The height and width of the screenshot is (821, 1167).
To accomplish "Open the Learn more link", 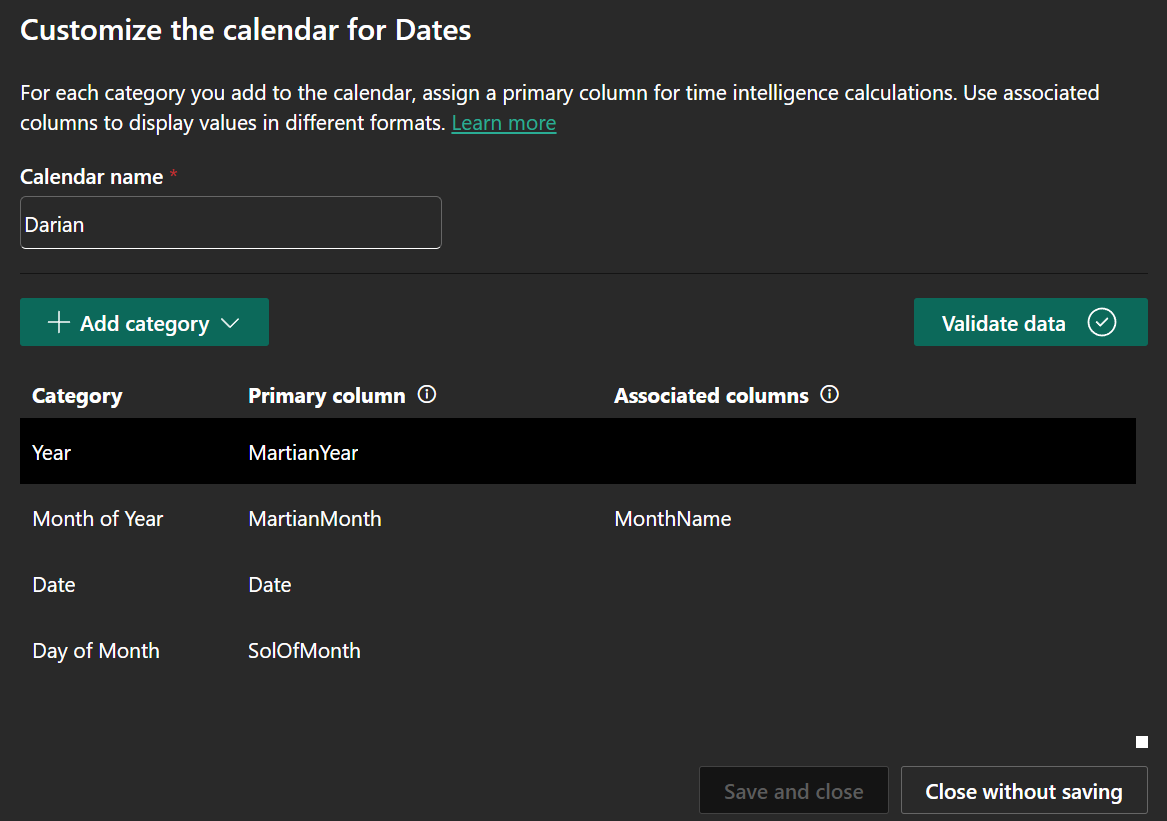I will (x=504, y=123).
